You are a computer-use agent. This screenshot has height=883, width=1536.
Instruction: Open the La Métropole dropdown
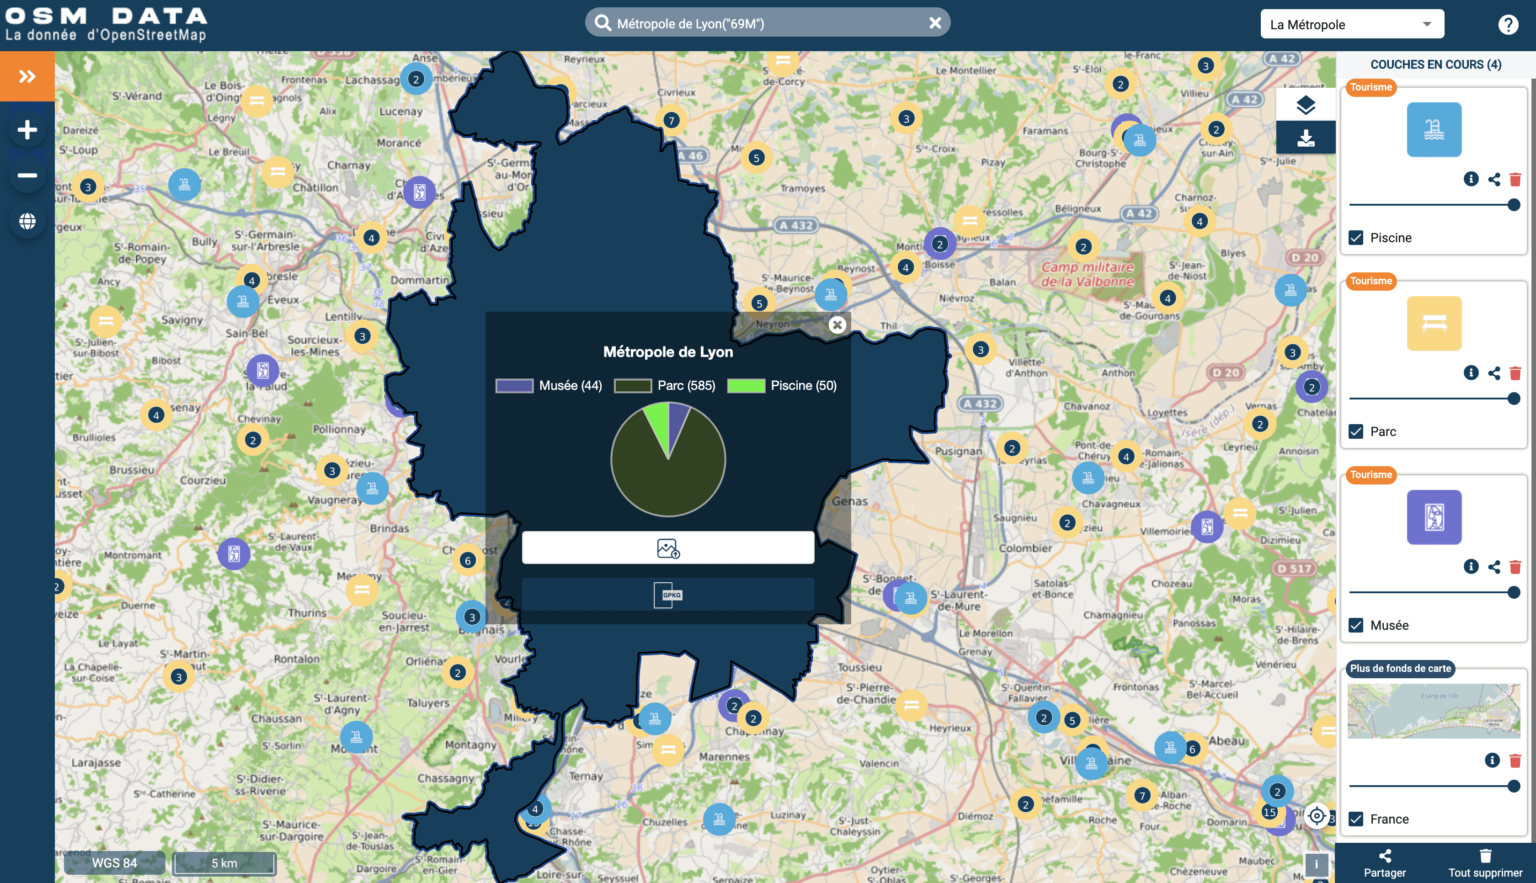(x=1352, y=23)
